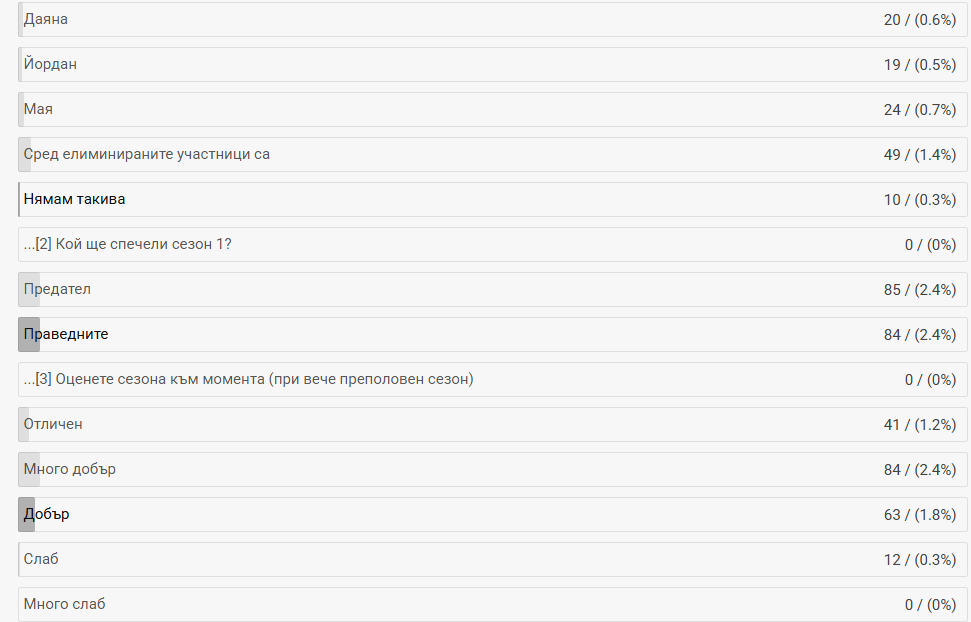Viewport: 971px width, 622px height.
Task: Click question "[2] Кой ще спечели сезон 1?"
Action: 128,245
